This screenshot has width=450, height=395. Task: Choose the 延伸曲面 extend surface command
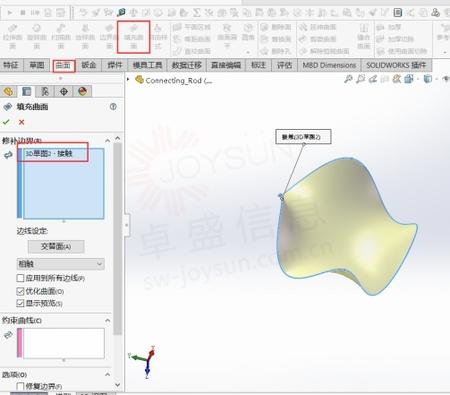coord(317,27)
